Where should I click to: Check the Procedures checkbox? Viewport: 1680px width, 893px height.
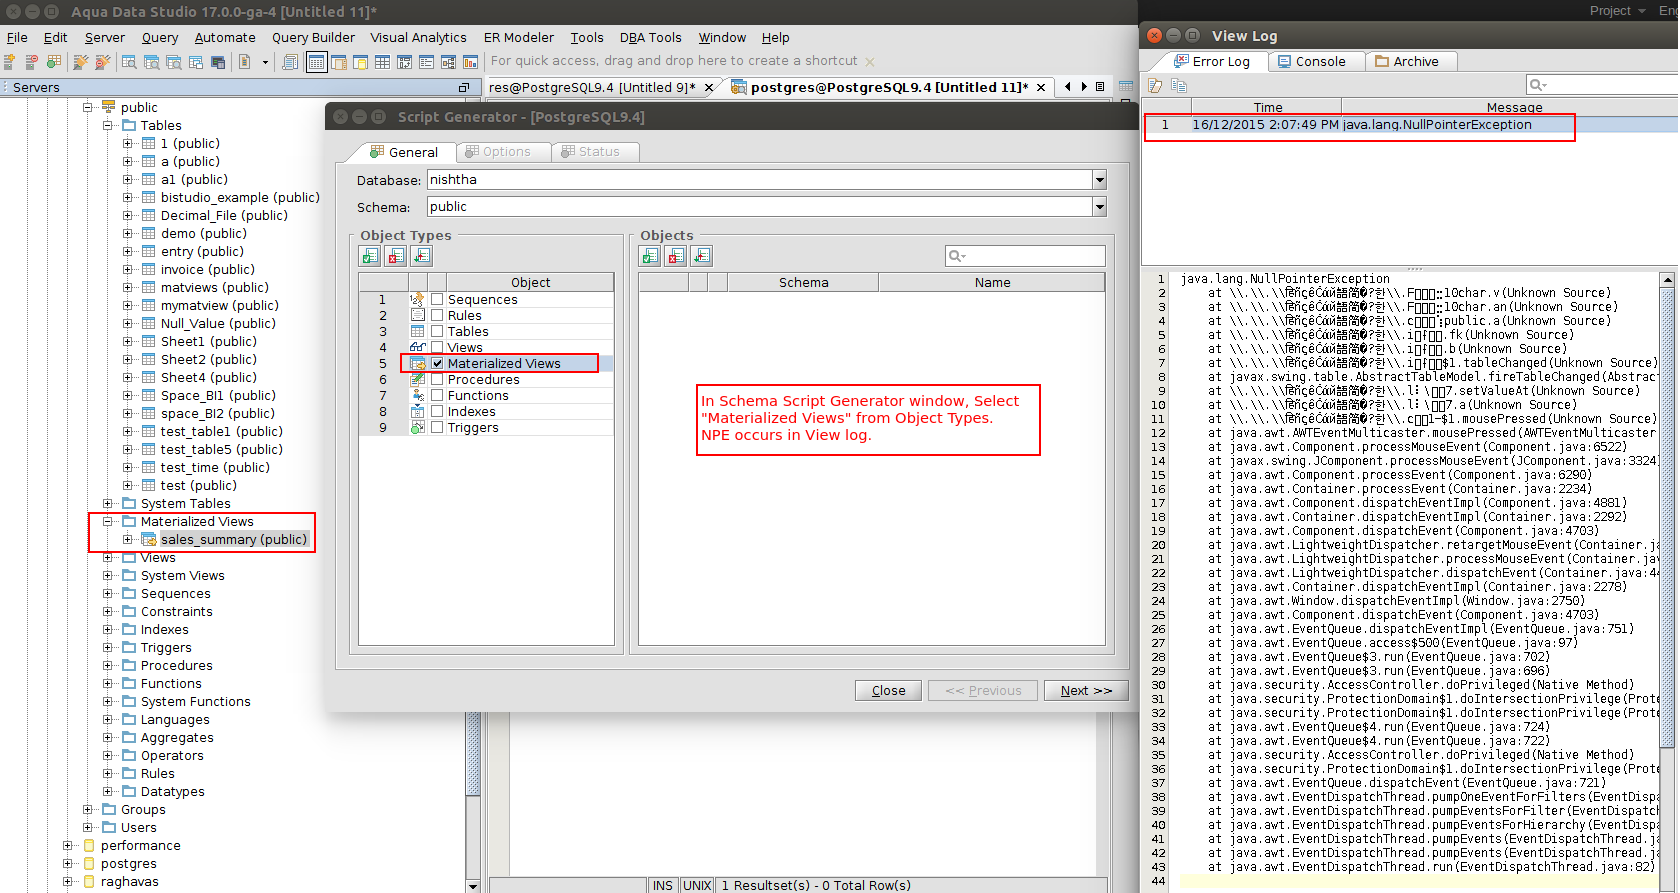click(437, 379)
